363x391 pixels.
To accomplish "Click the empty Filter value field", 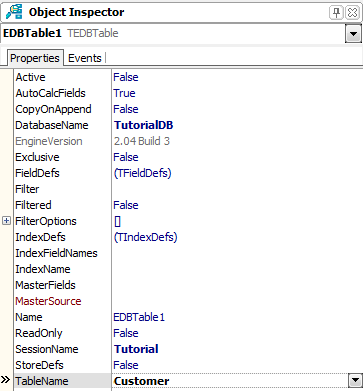I will (x=237, y=189).
